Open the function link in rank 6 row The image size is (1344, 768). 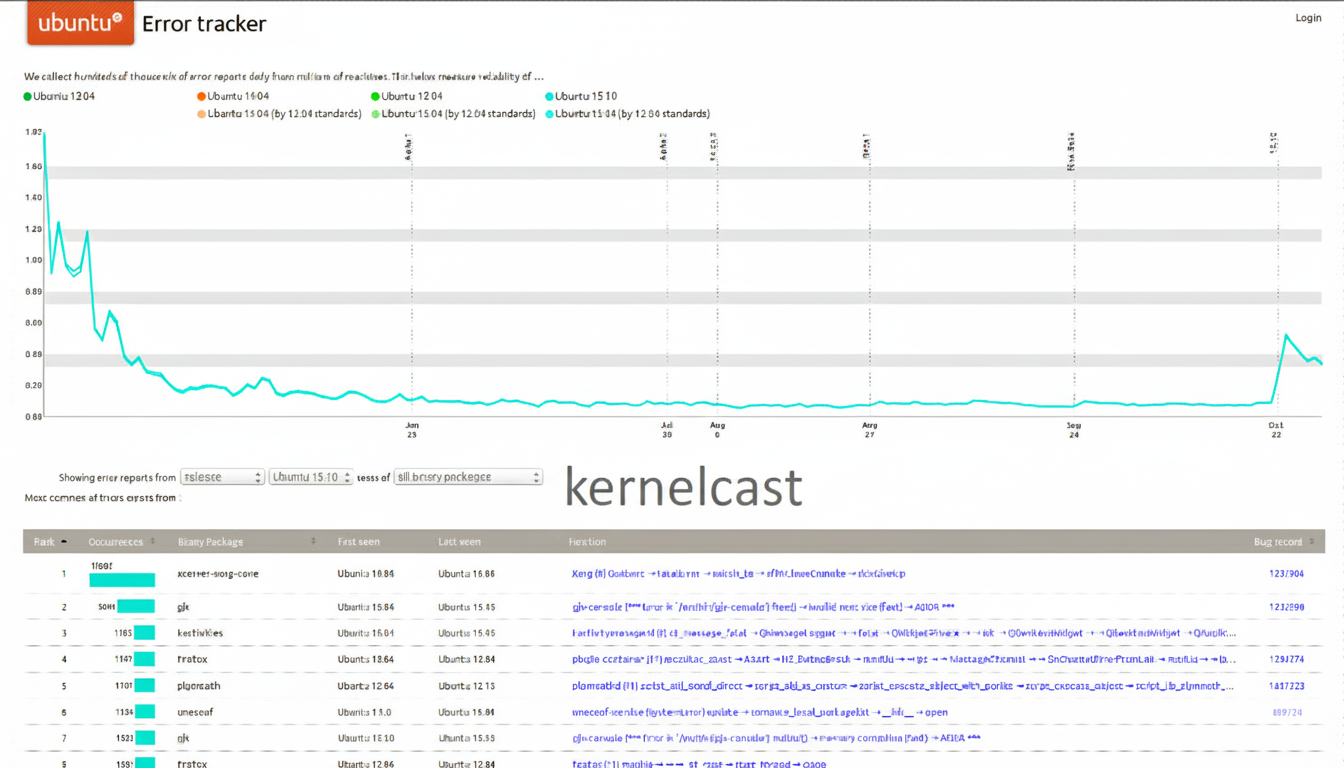pyautogui.click(x=760, y=713)
